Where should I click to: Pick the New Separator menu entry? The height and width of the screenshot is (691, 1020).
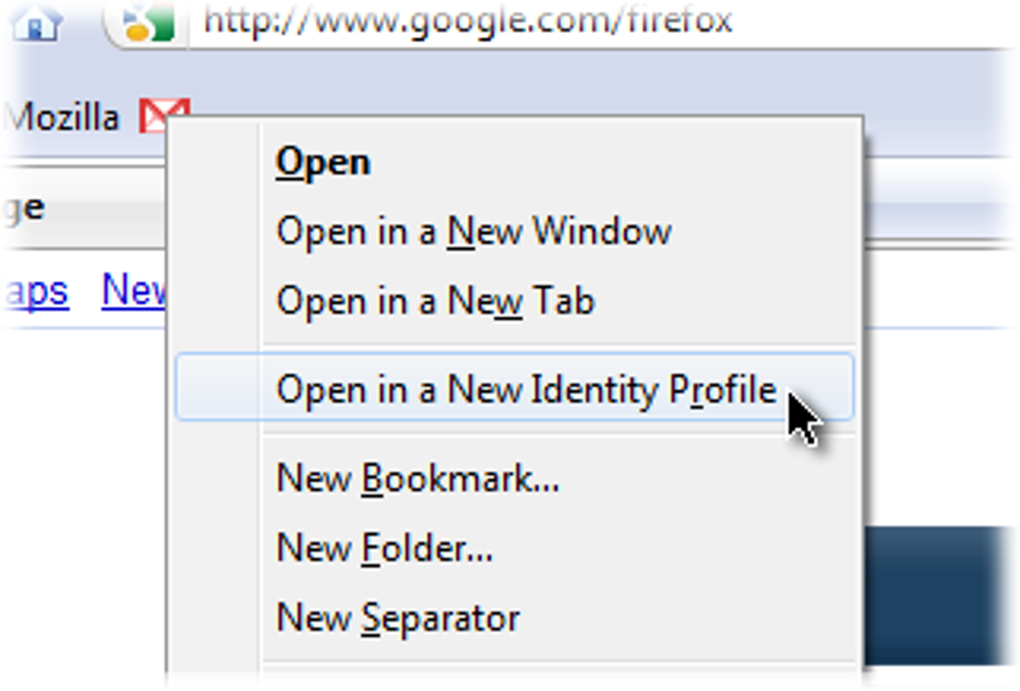pyautogui.click(x=397, y=617)
